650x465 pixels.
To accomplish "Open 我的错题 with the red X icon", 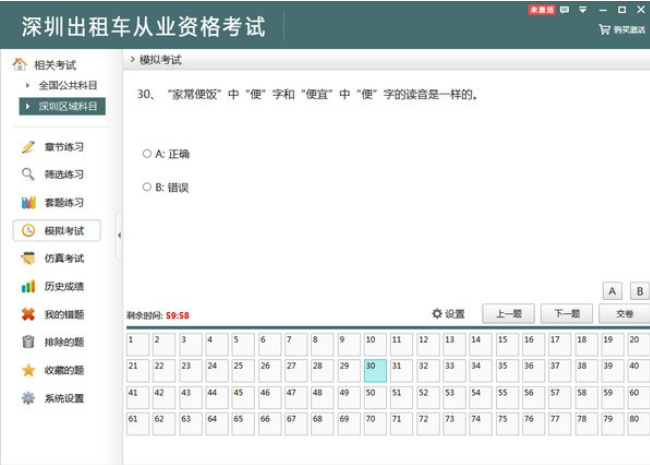I will pos(62,314).
